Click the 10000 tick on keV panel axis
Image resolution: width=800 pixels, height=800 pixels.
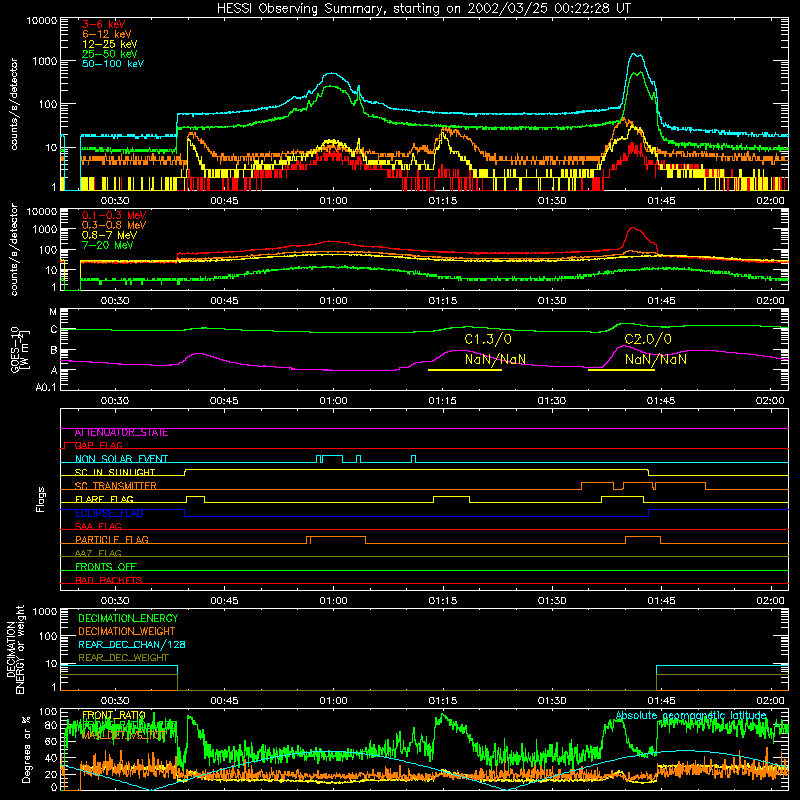click(42, 21)
